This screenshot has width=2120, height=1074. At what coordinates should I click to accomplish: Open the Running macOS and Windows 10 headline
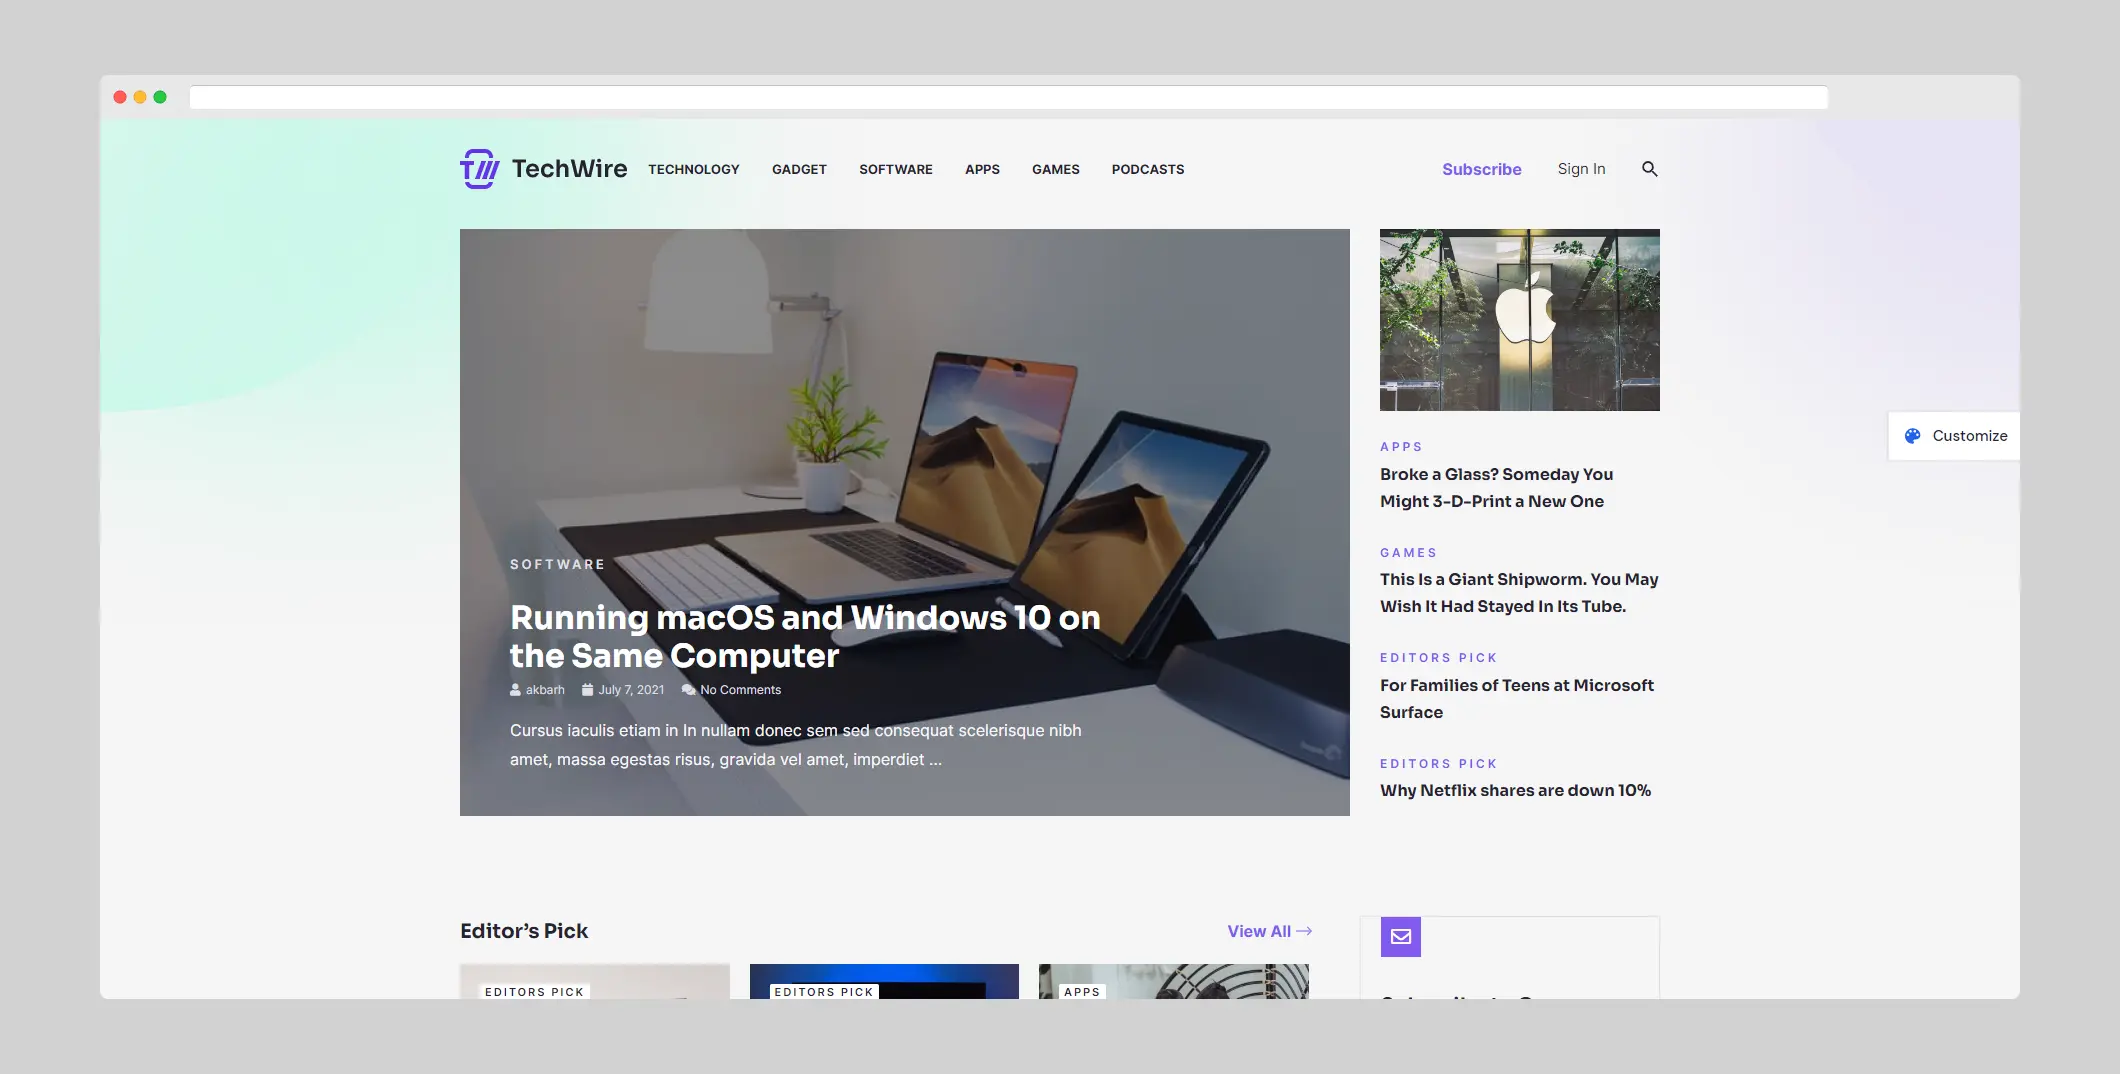pyautogui.click(x=804, y=636)
